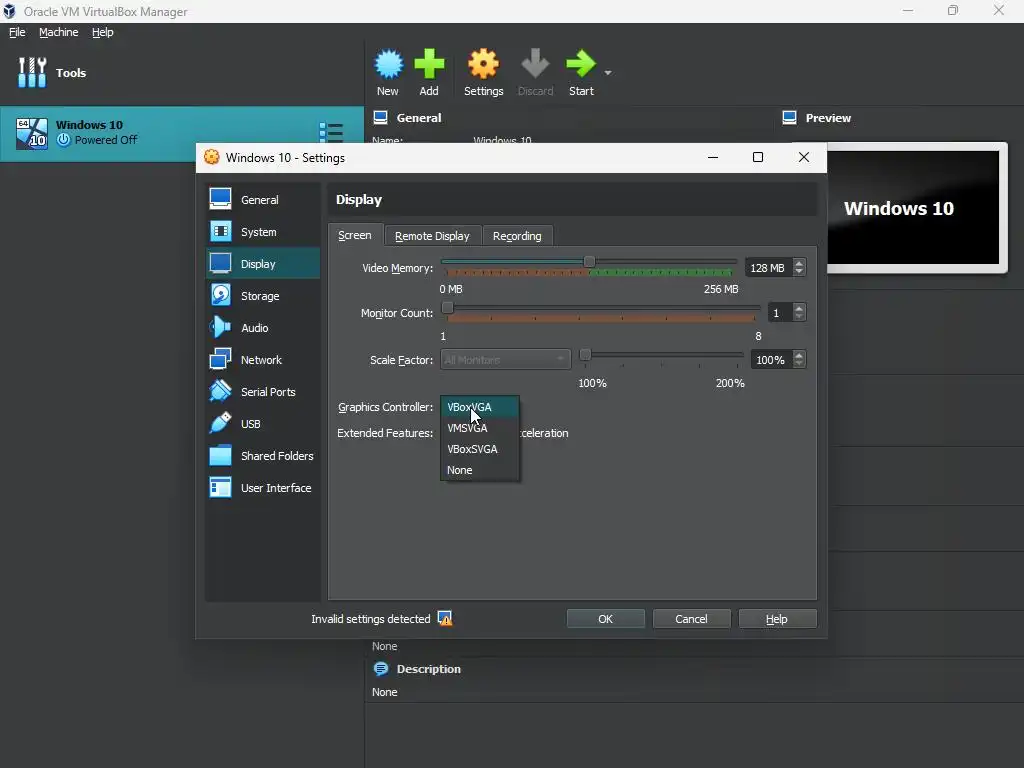Decrease Monitor Count with down spinner arrow
This screenshot has width=1024, height=768.
[799, 317]
